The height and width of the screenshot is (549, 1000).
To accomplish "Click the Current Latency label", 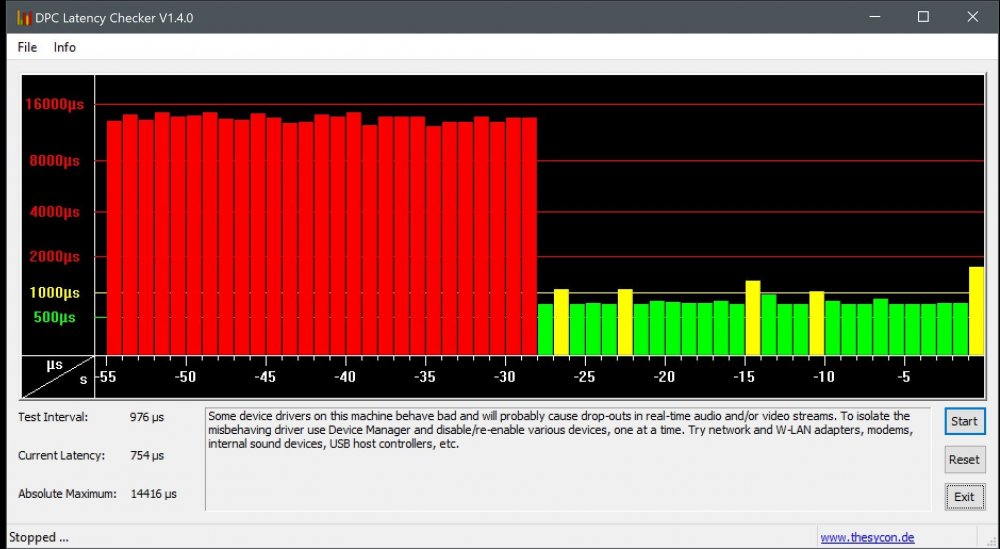I will click(x=61, y=455).
